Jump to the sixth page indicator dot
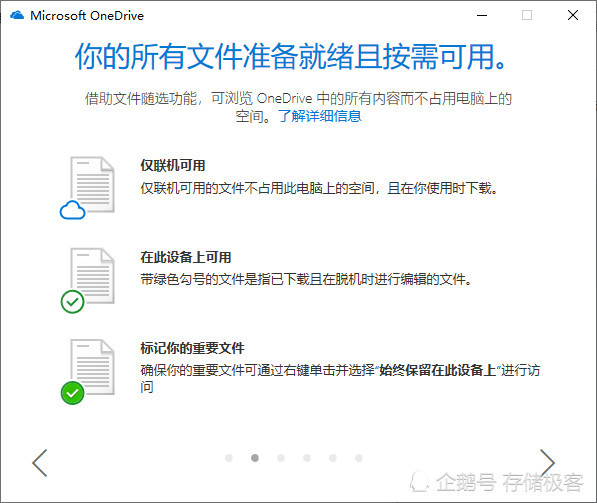This screenshot has height=503, width=597. (359, 458)
